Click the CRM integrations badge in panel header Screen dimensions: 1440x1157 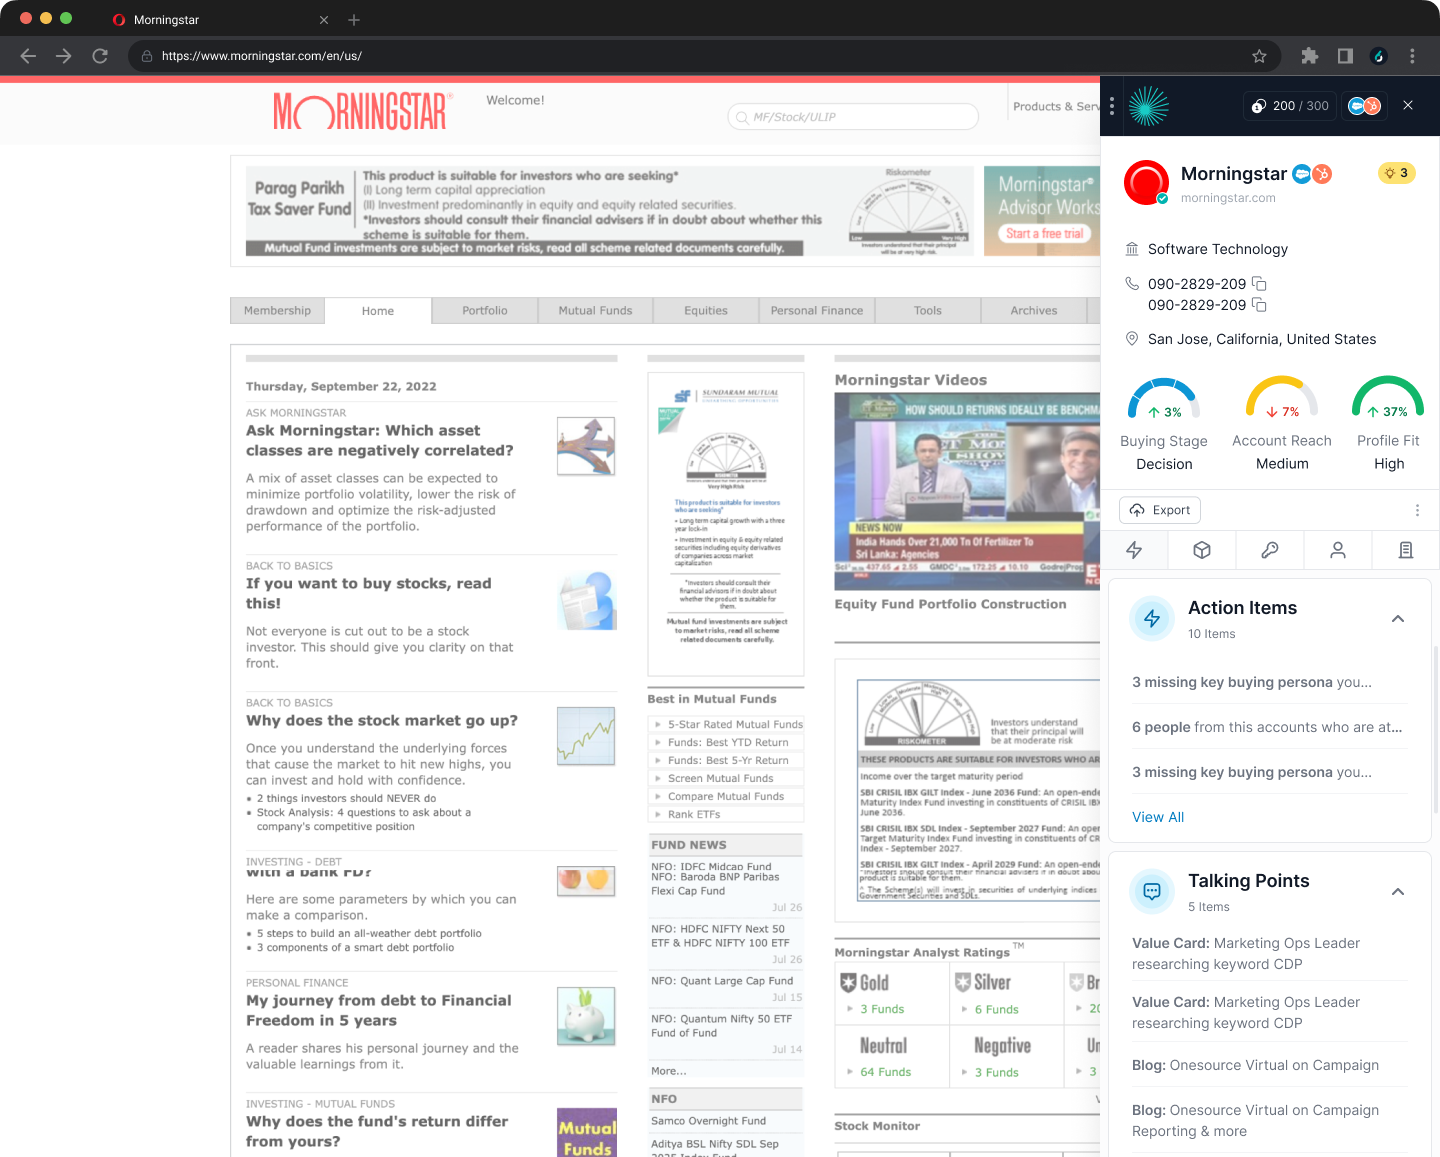(x=1365, y=106)
